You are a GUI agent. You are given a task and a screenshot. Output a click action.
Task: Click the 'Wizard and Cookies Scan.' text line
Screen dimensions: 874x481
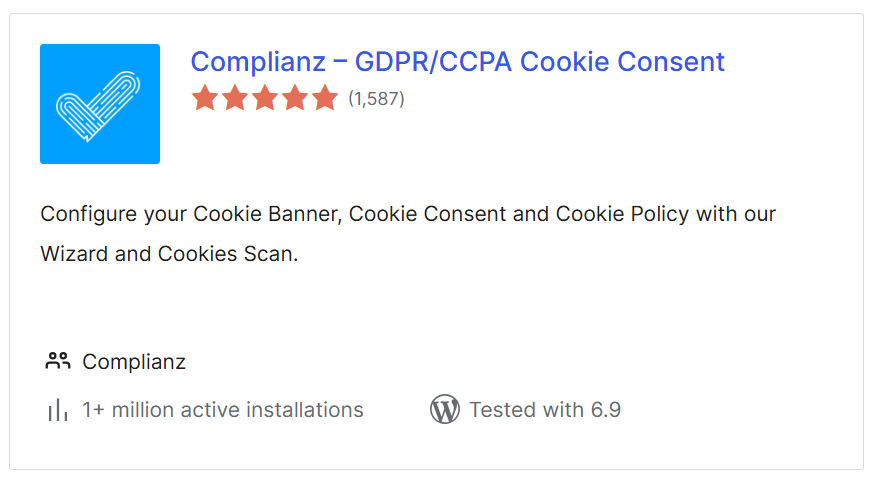(169, 254)
